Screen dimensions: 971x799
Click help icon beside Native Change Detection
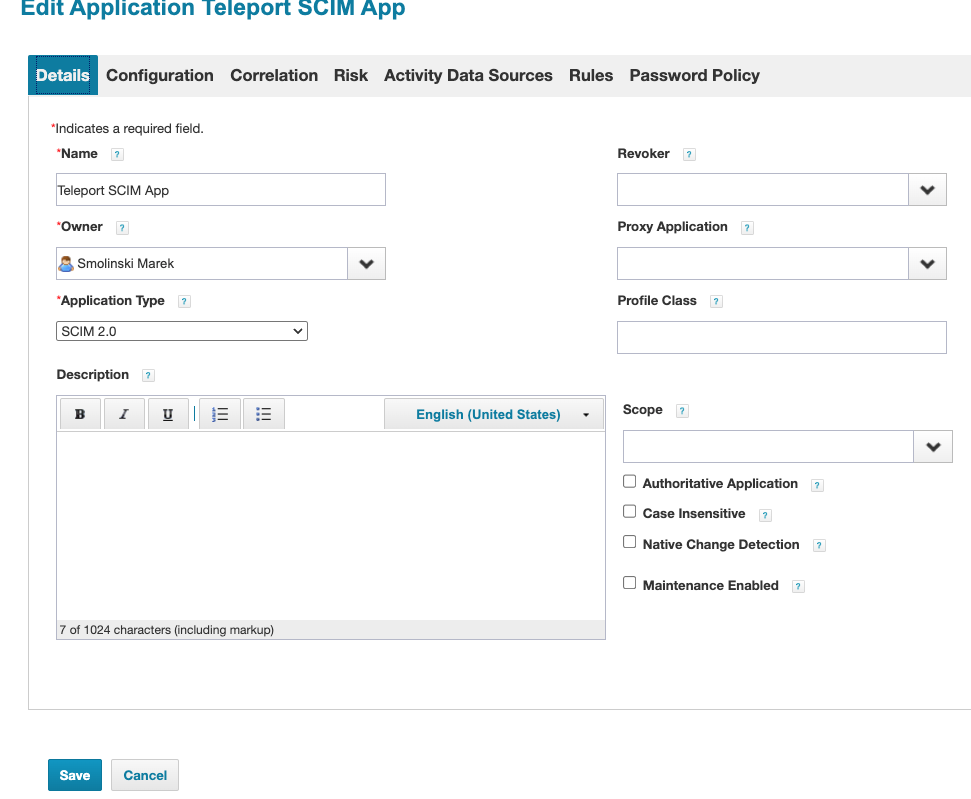pyautogui.click(x=819, y=546)
